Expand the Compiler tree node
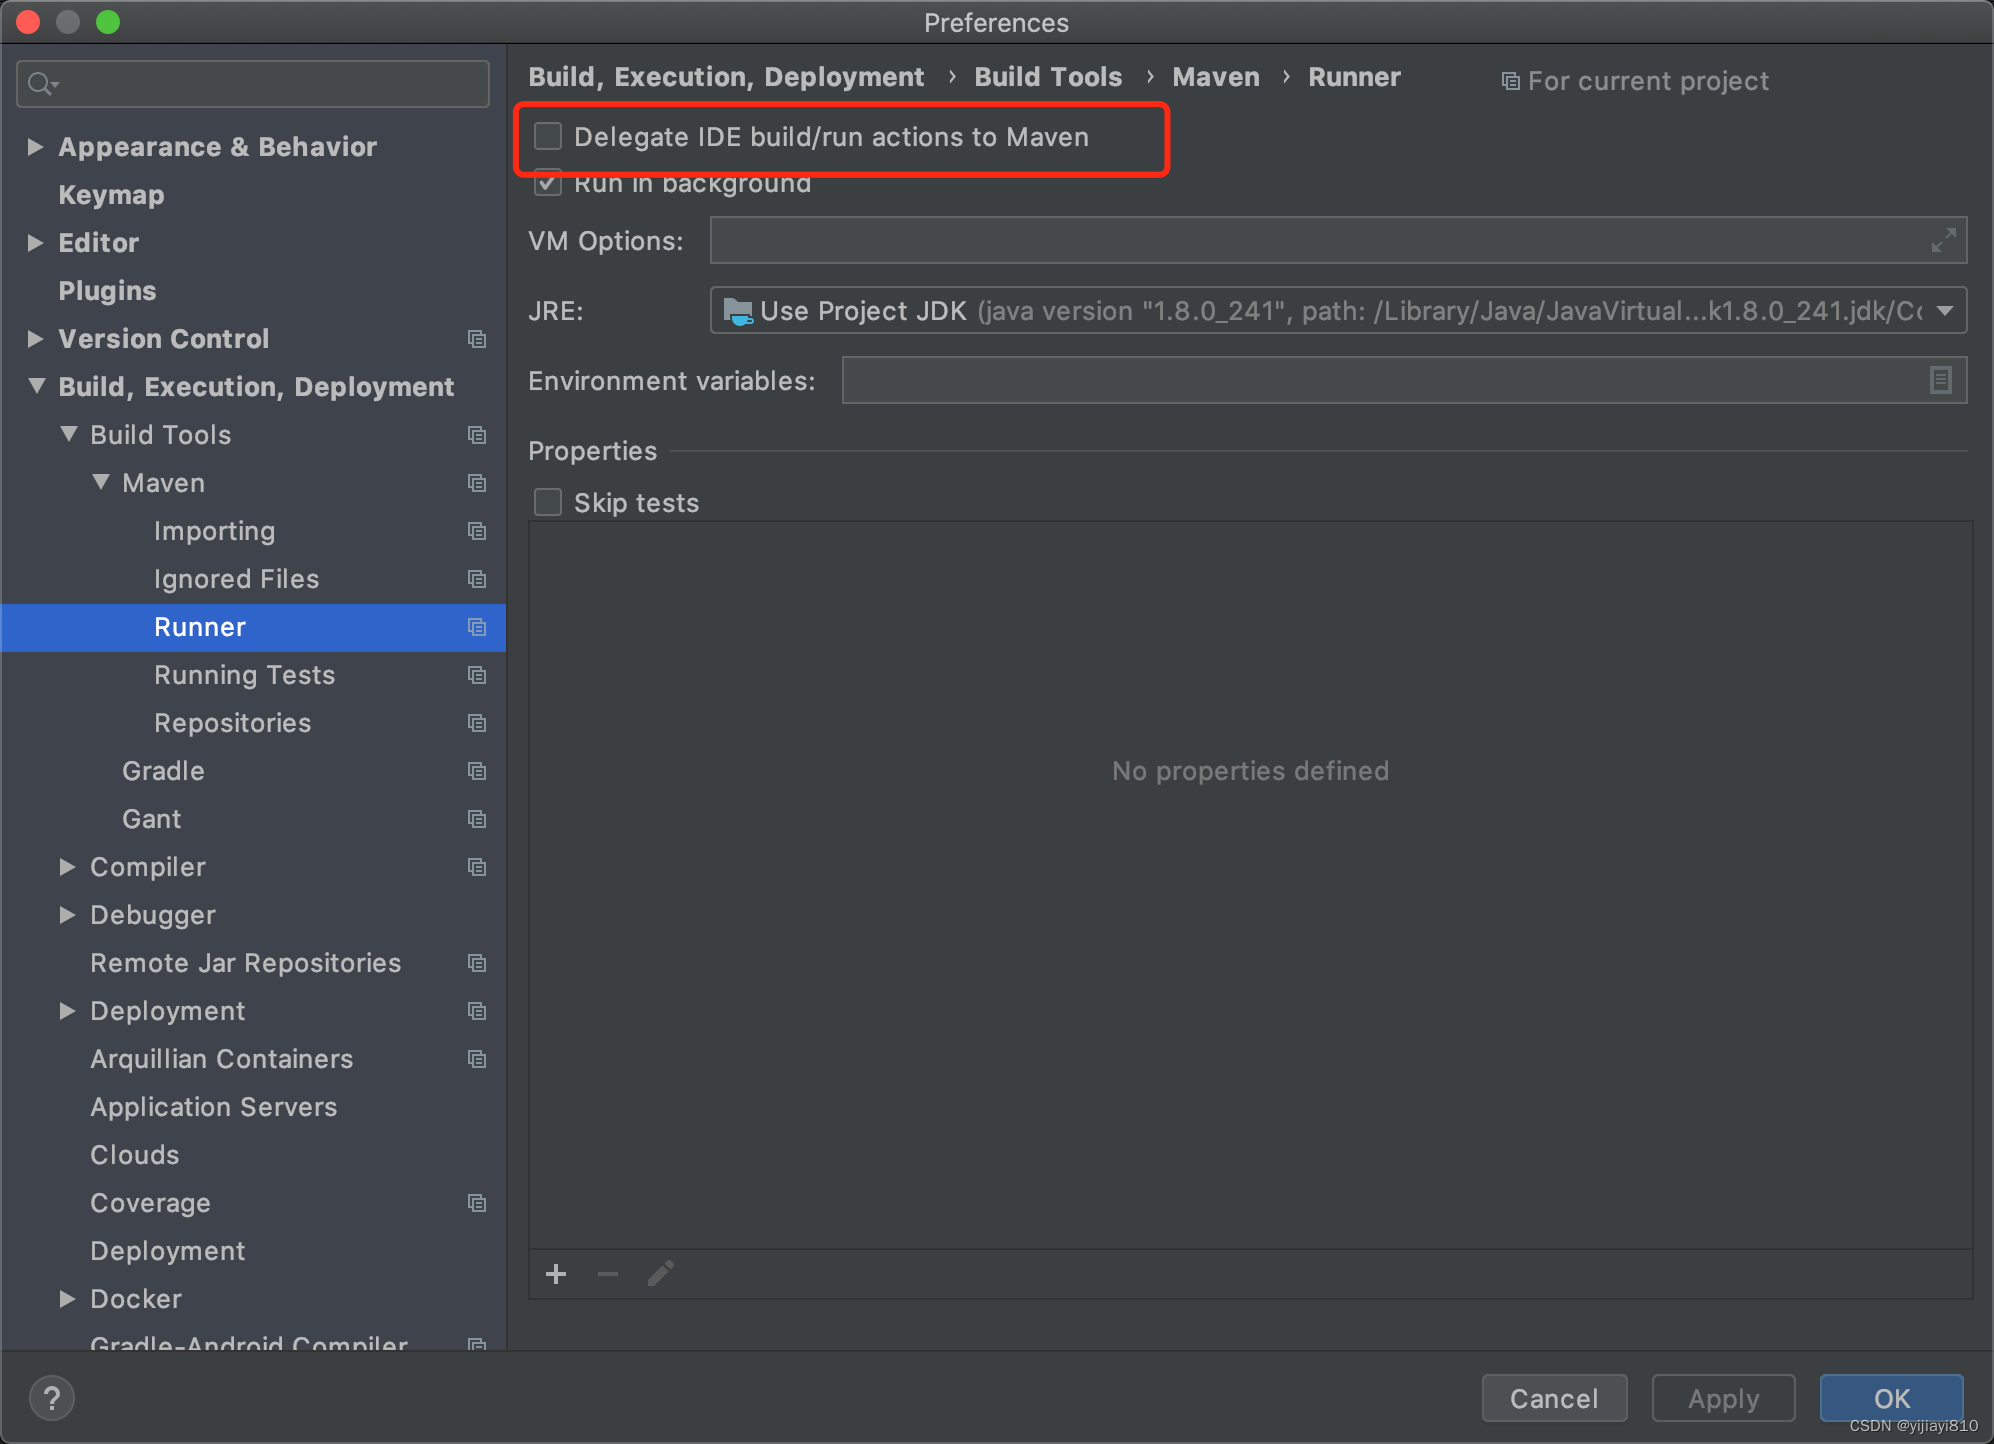This screenshot has height=1444, width=1994. [x=67, y=867]
